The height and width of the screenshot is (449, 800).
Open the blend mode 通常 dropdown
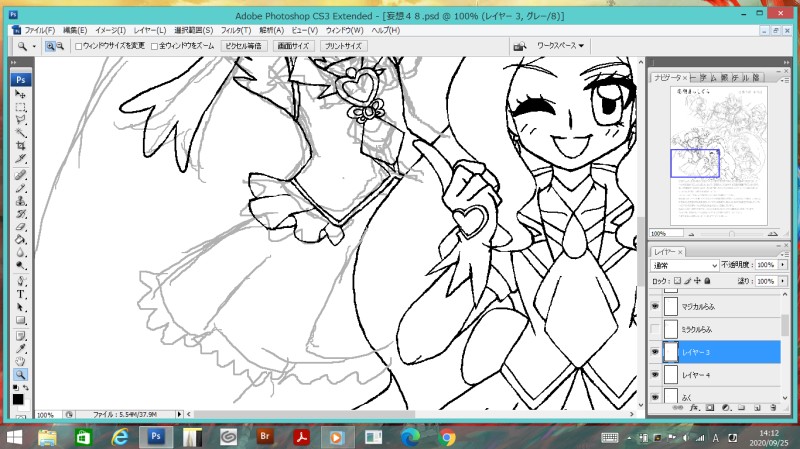click(685, 265)
